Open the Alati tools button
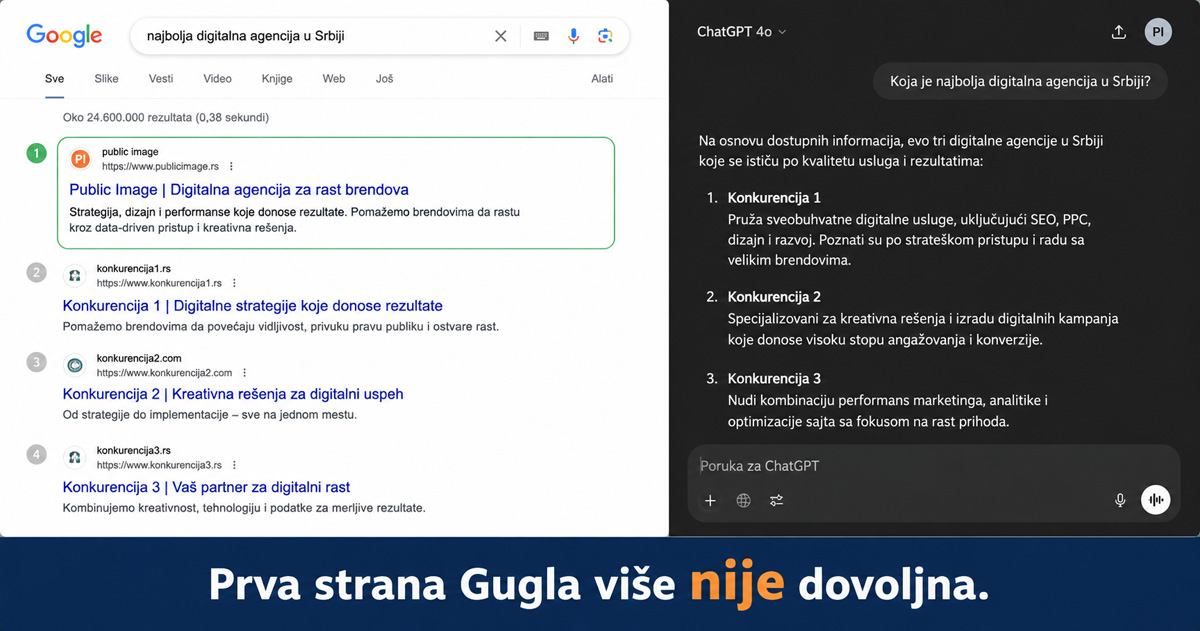The width and height of the screenshot is (1200, 631). [x=602, y=79]
